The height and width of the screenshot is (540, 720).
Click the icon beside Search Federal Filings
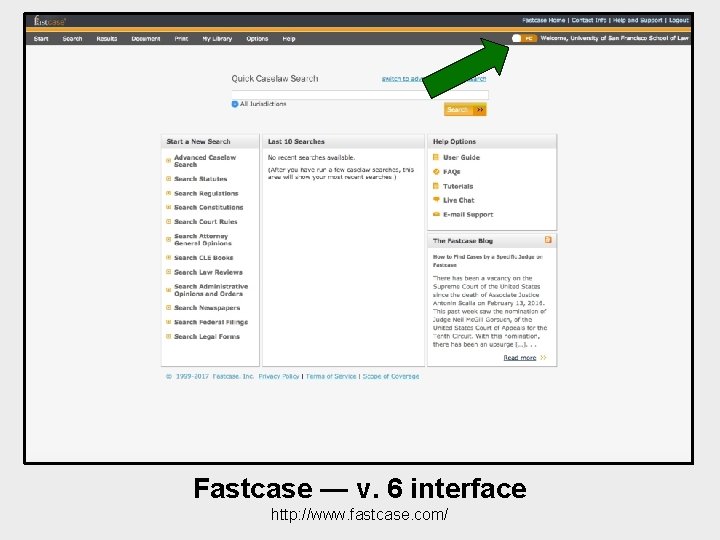[169, 322]
